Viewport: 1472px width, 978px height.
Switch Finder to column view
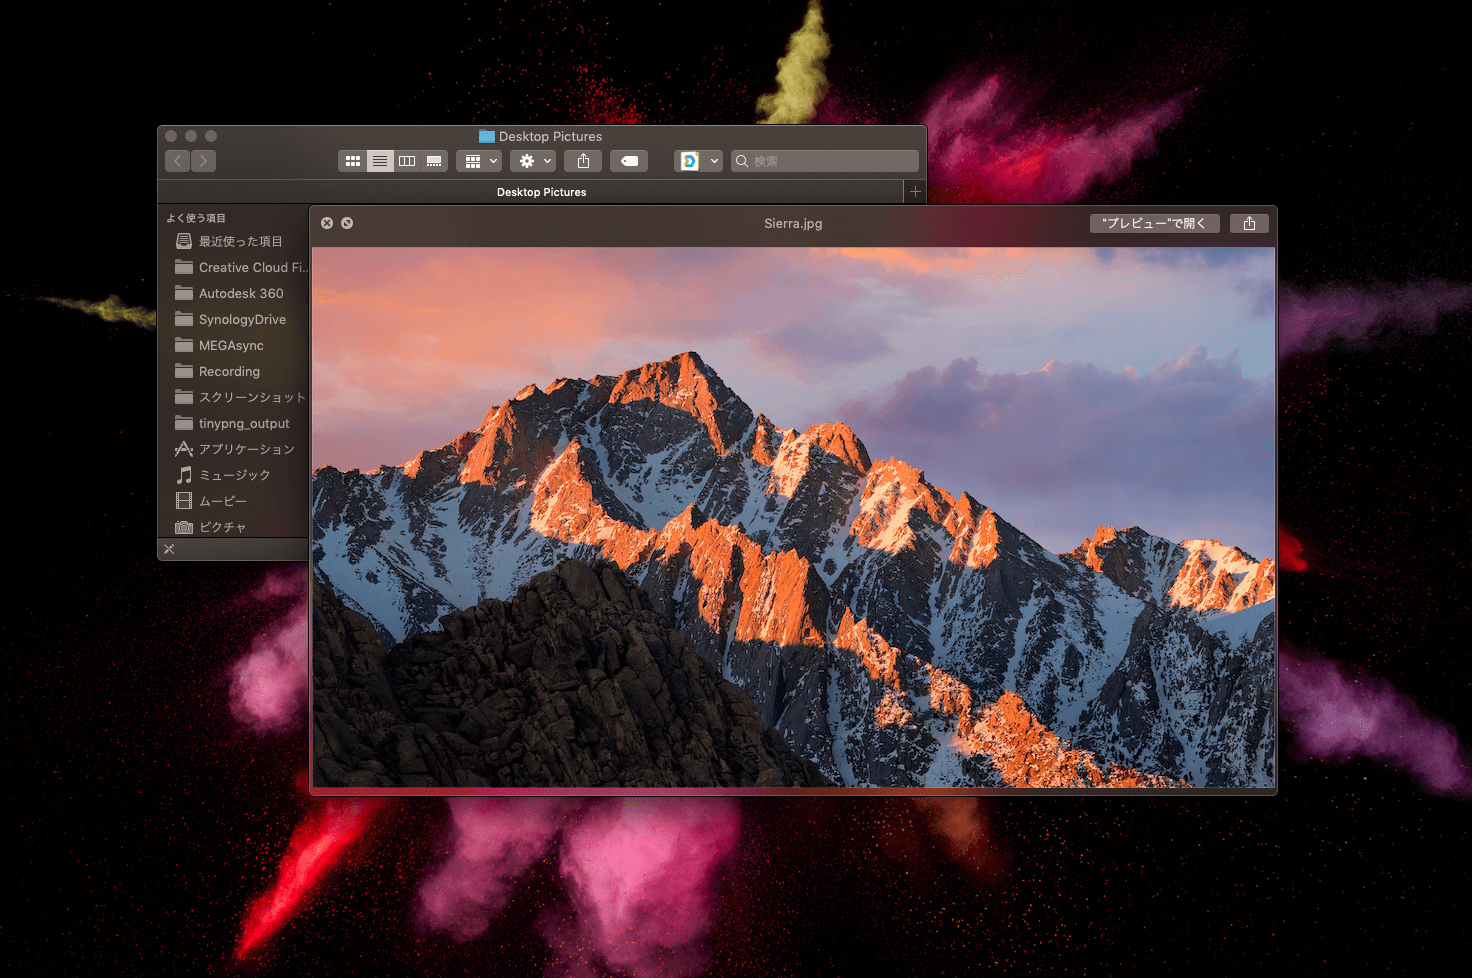click(x=407, y=161)
